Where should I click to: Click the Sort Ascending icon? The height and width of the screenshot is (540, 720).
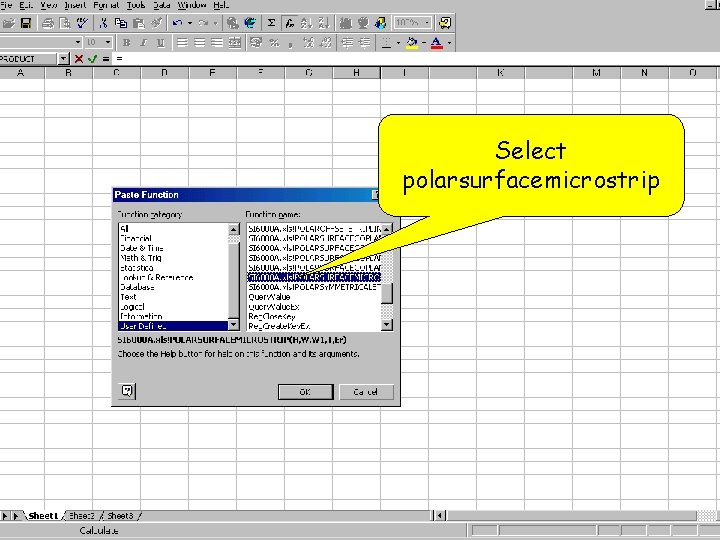306,23
